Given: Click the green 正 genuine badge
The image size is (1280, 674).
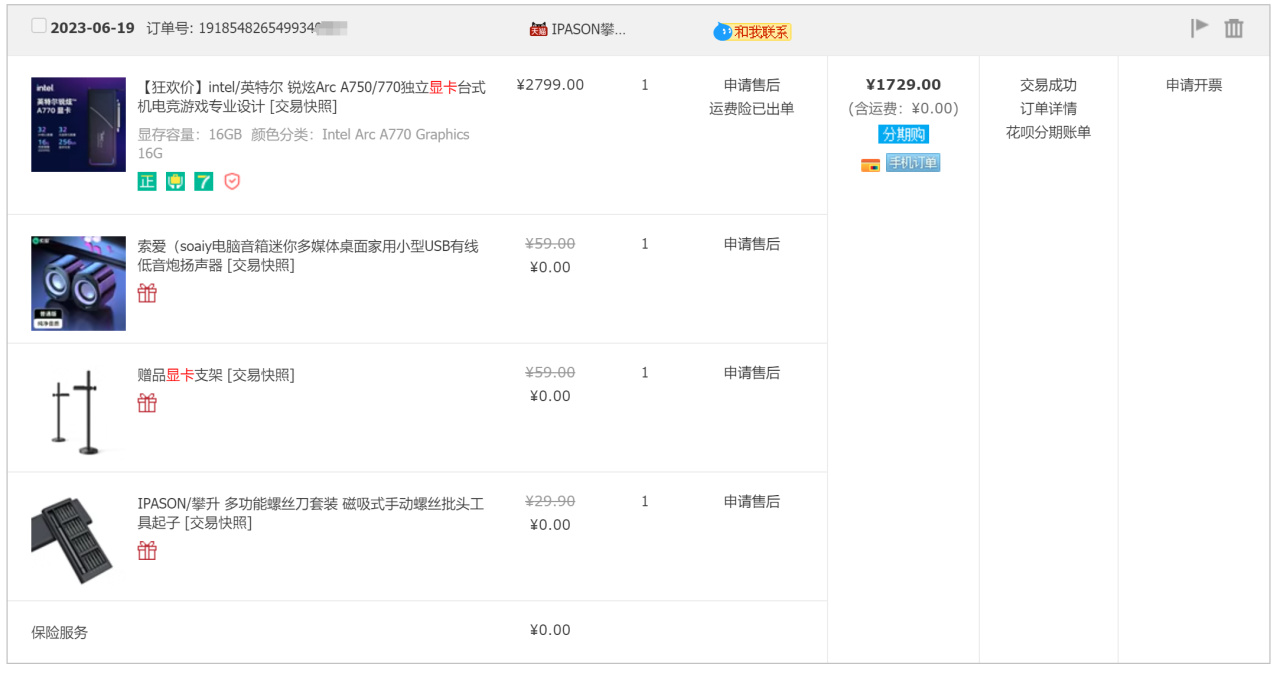Looking at the screenshot, I should (x=147, y=181).
